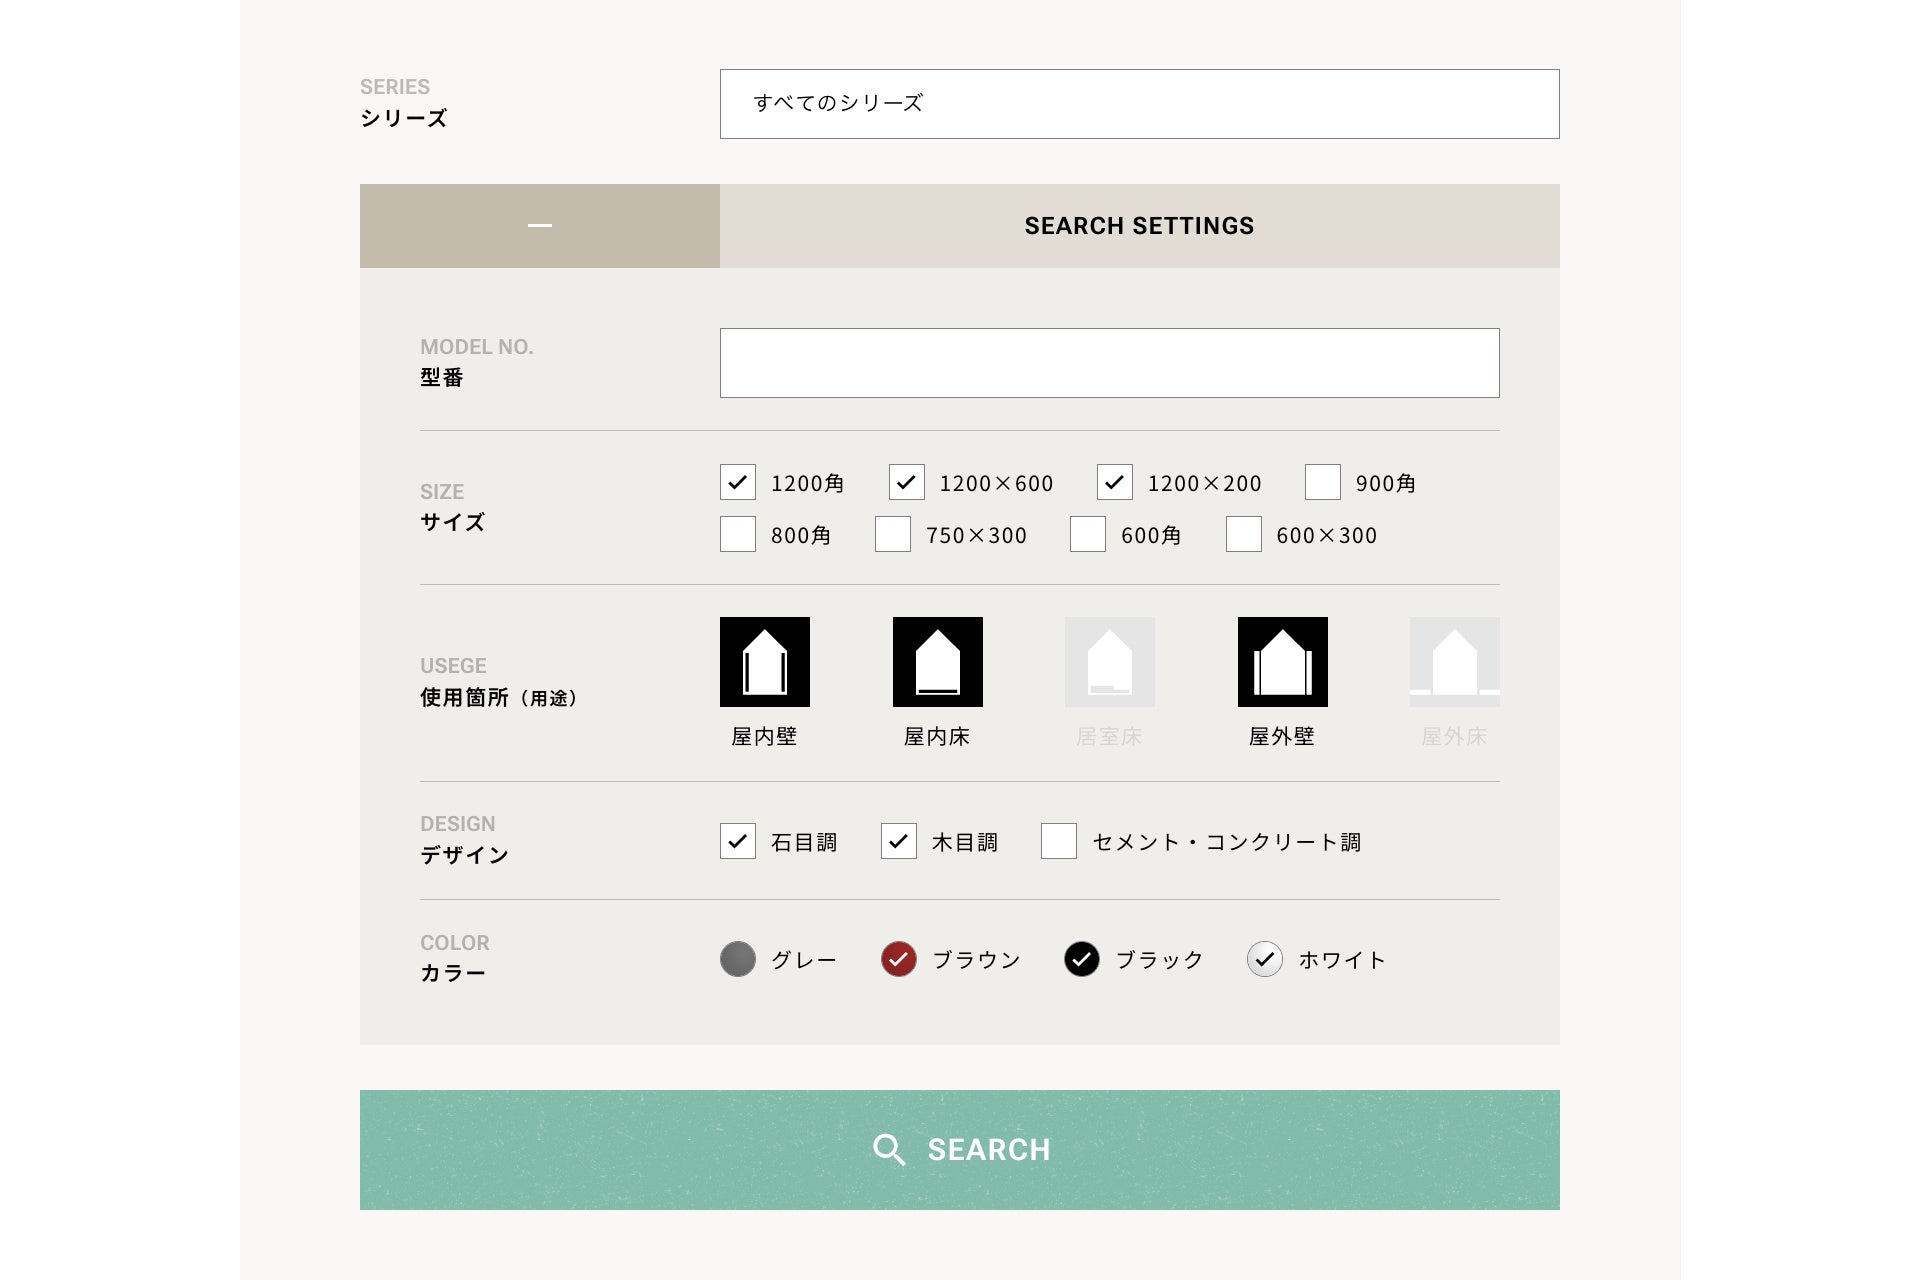The image size is (1920, 1280).
Task: Check the セメント・コンクリート調 design checkbox
Action: click(1058, 842)
